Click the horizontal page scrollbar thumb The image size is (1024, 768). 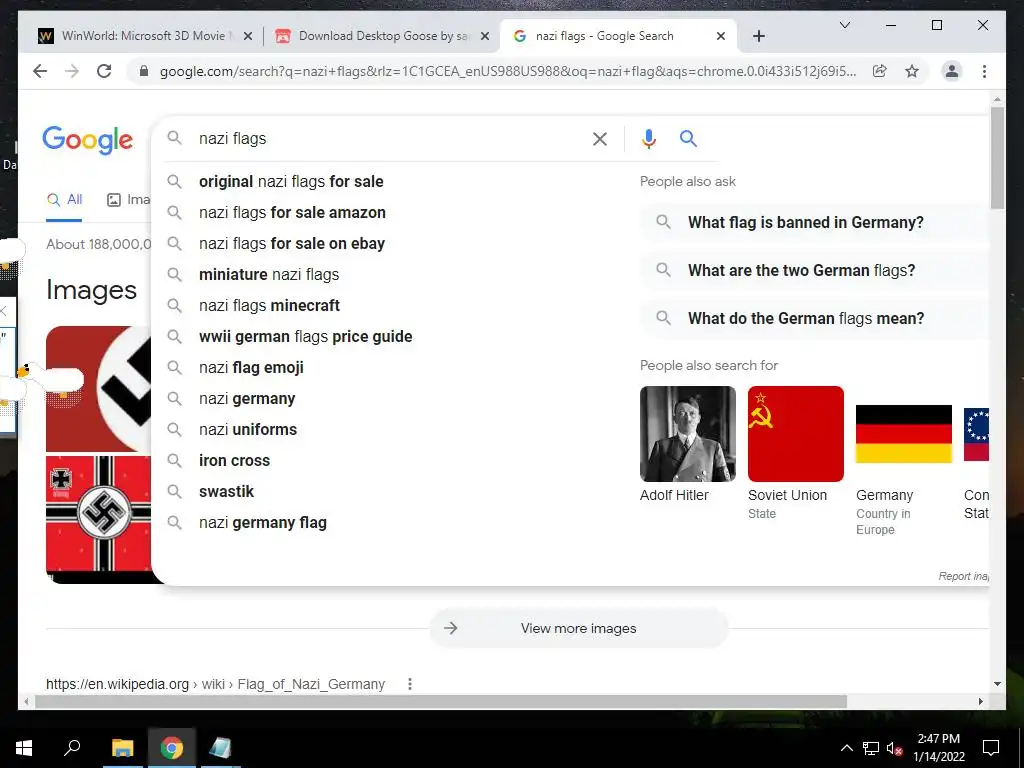click(x=441, y=701)
